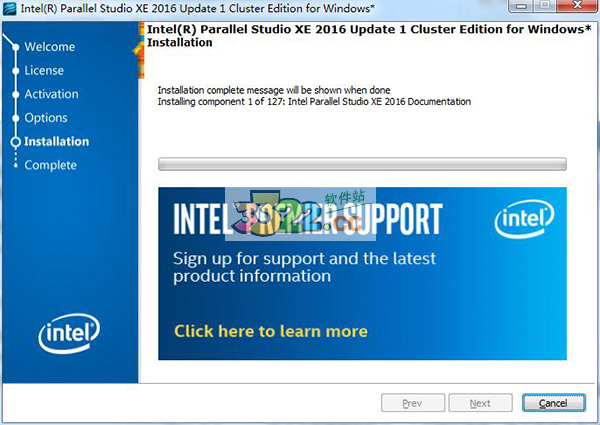The height and width of the screenshot is (425, 600).
Task: Click the Cancel button
Action: (554, 402)
